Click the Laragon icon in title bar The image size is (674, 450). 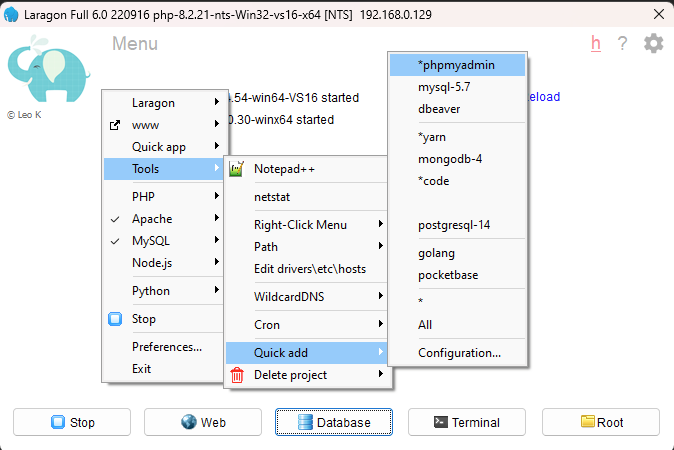11,14
